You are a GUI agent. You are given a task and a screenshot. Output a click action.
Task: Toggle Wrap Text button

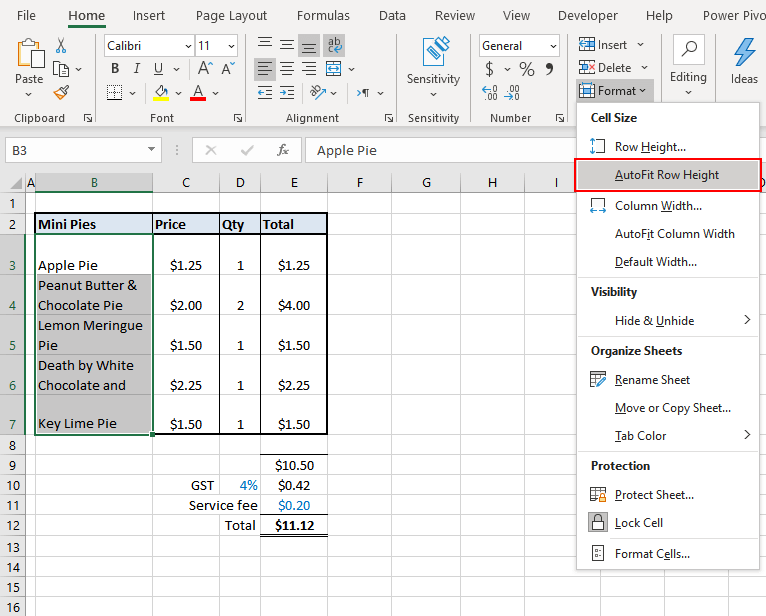click(x=335, y=45)
